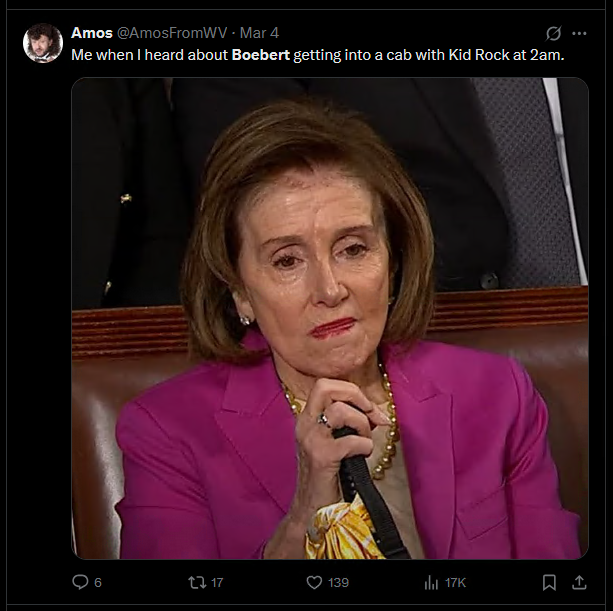The image size is (613, 611).
Task: Click the repost count 17
Action: click(217, 582)
